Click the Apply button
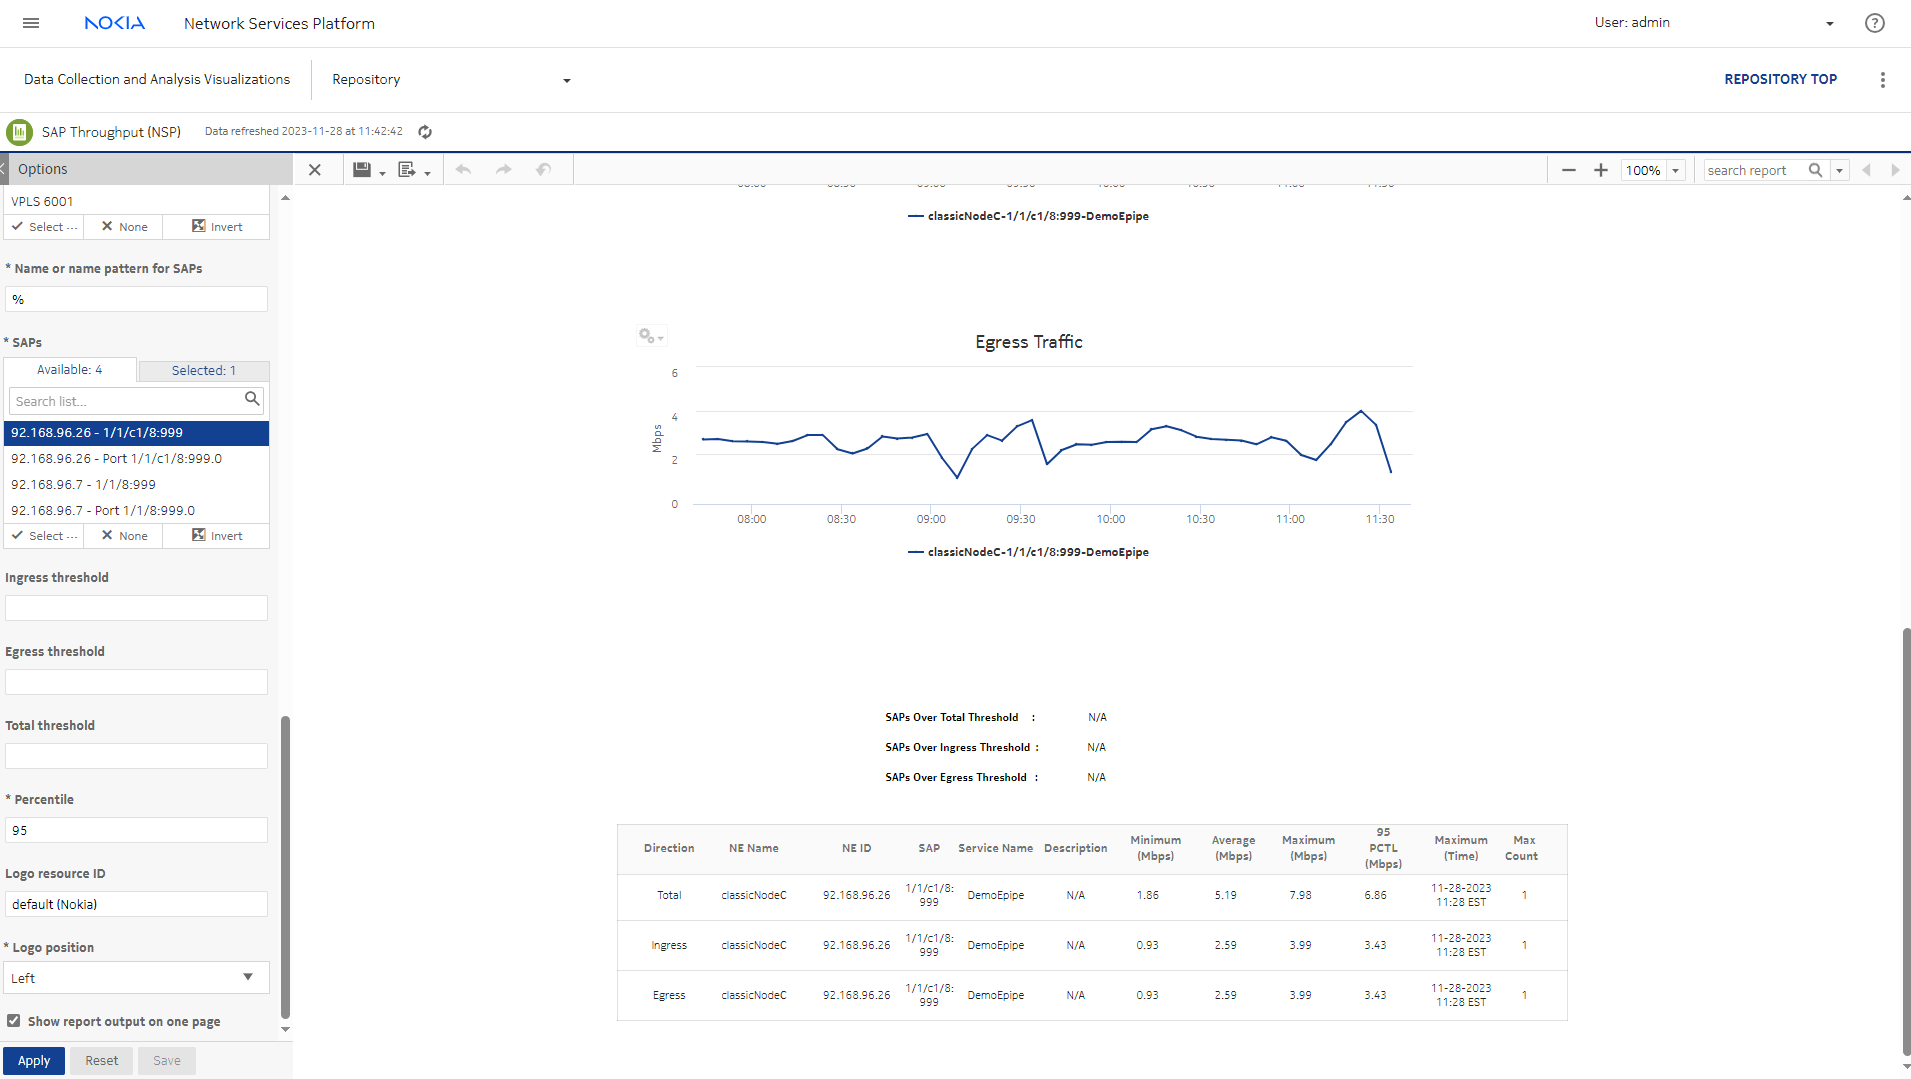The width and height of the screenshot is (1911, 1079). [34, 1061]
